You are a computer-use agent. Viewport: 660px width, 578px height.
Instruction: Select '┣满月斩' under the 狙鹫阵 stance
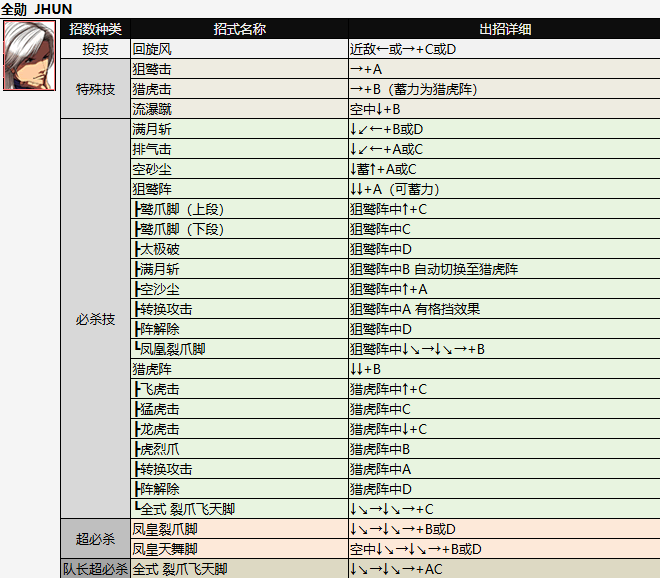[x=157, y=269]
